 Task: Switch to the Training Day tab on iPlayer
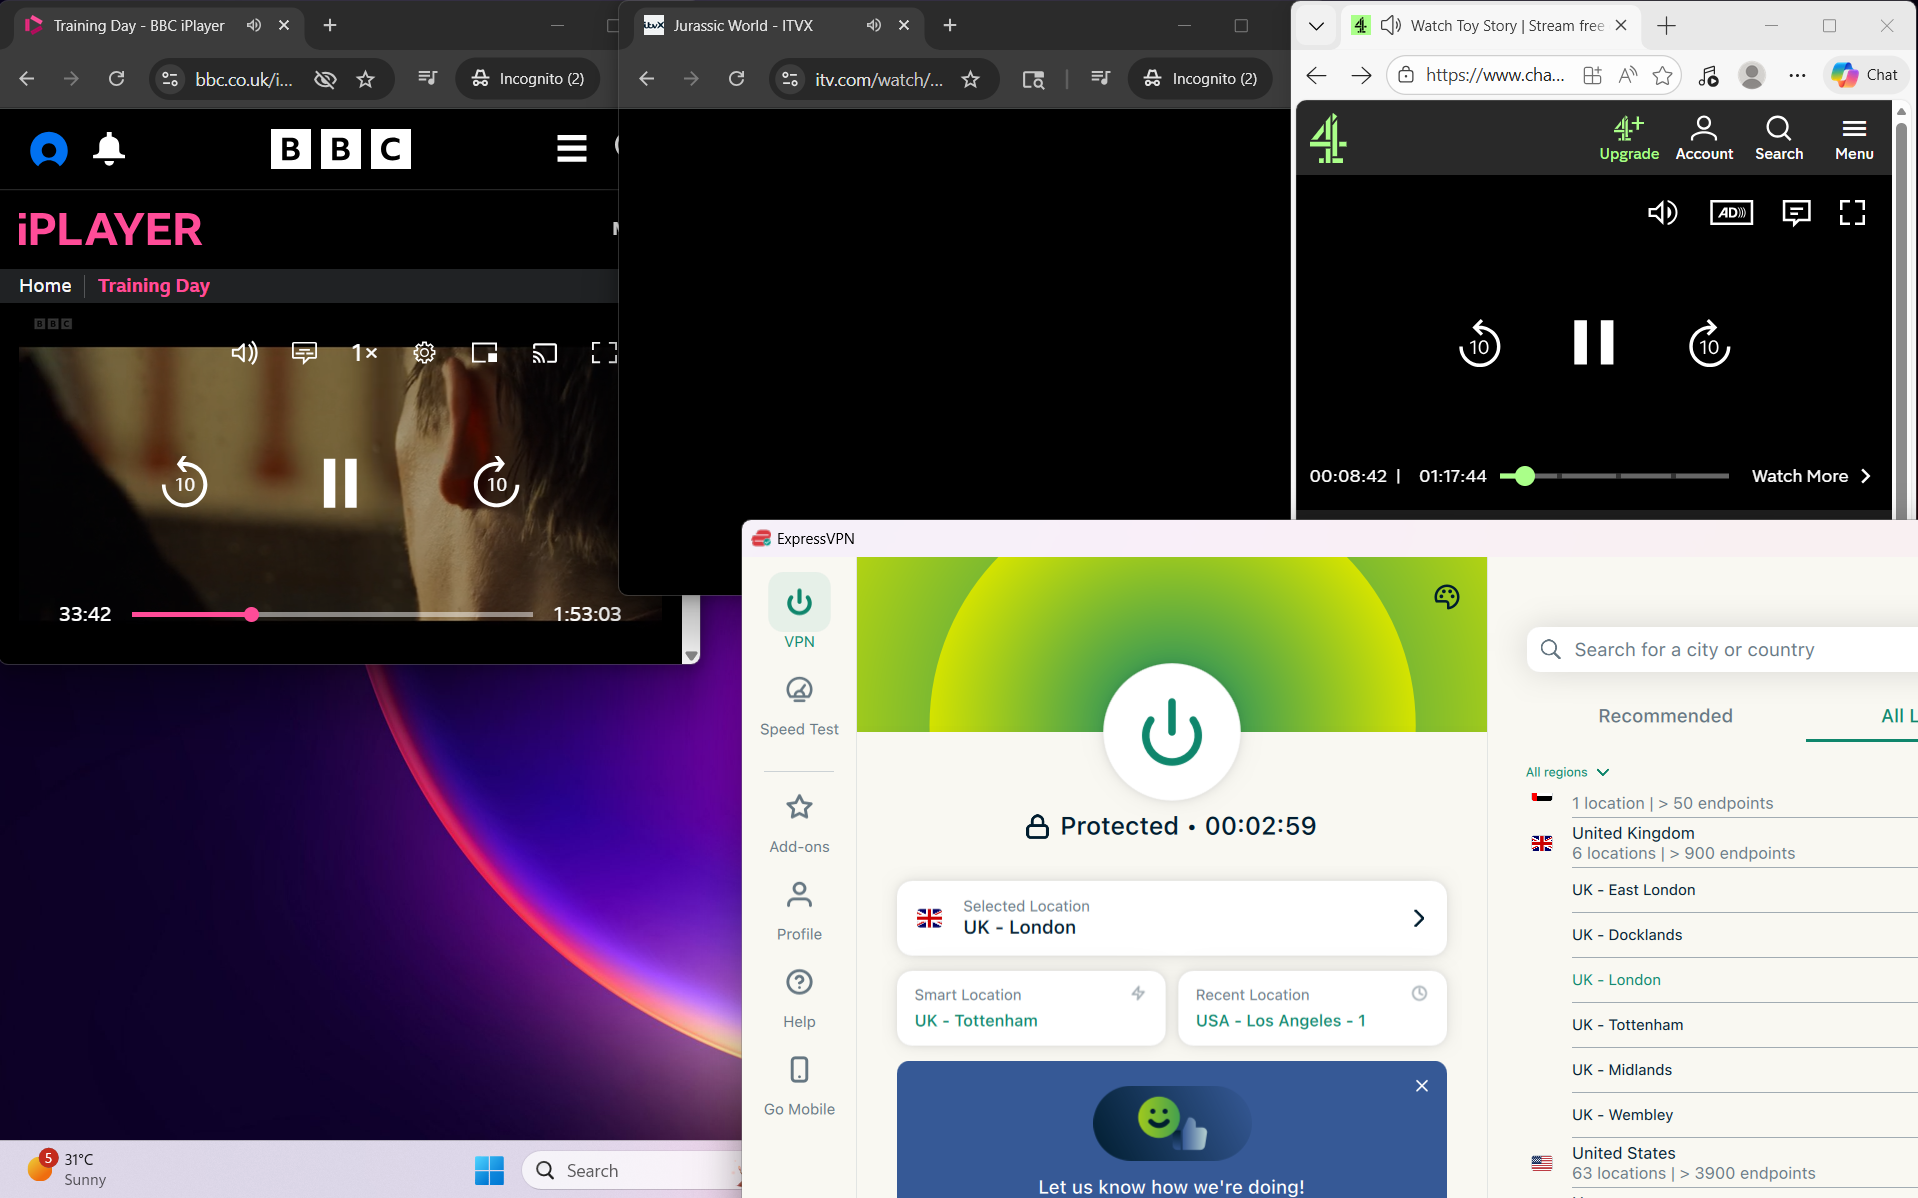pos(153,285)
